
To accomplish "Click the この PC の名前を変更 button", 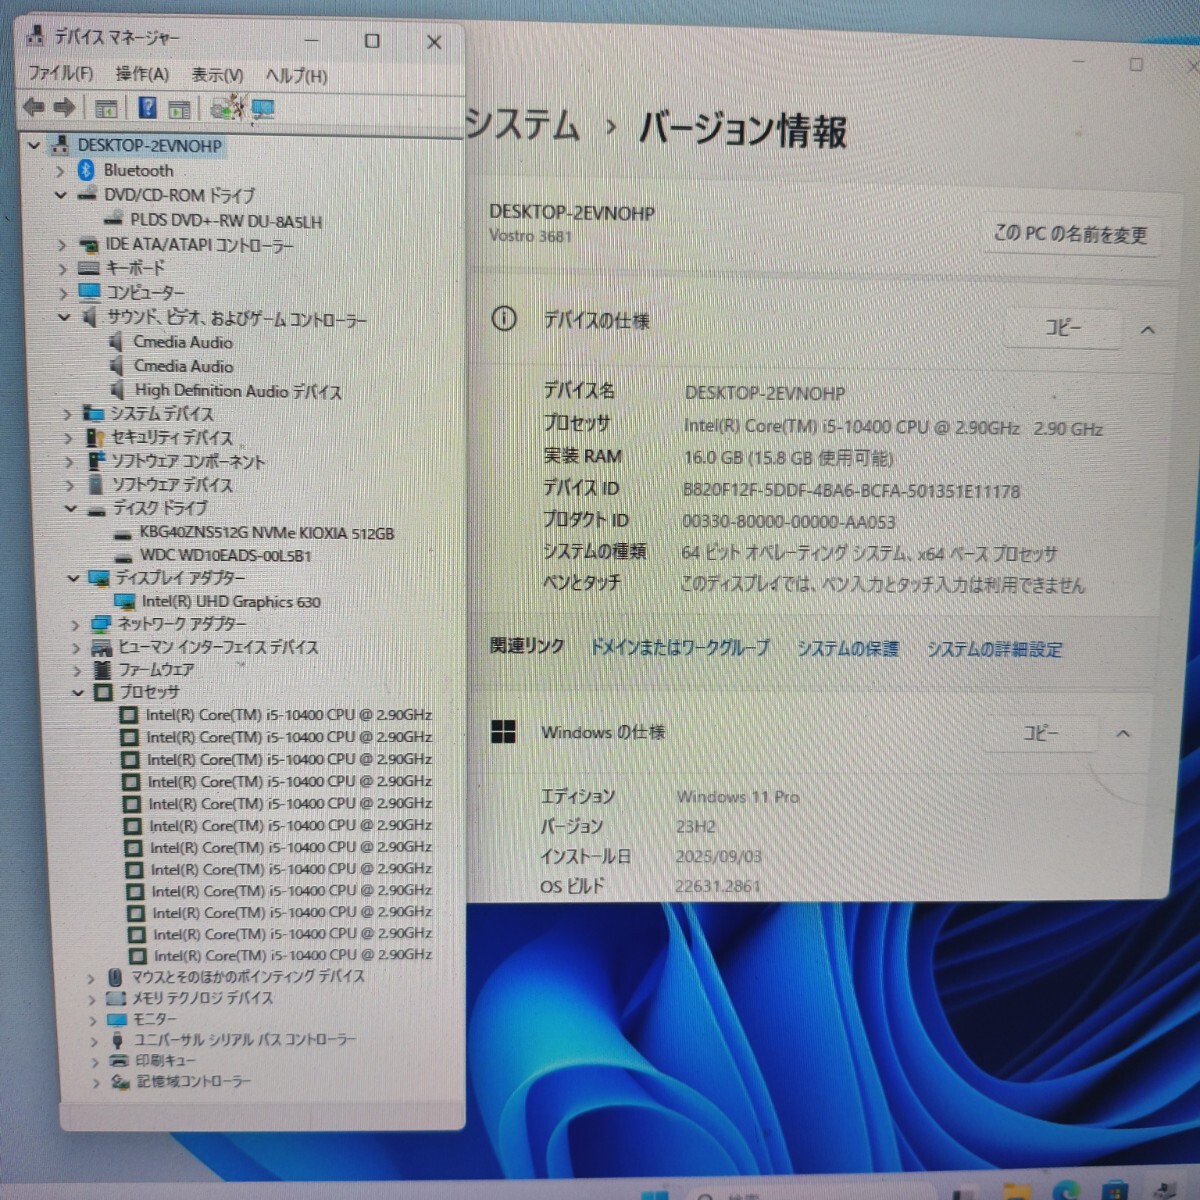I will point(1070,235).
